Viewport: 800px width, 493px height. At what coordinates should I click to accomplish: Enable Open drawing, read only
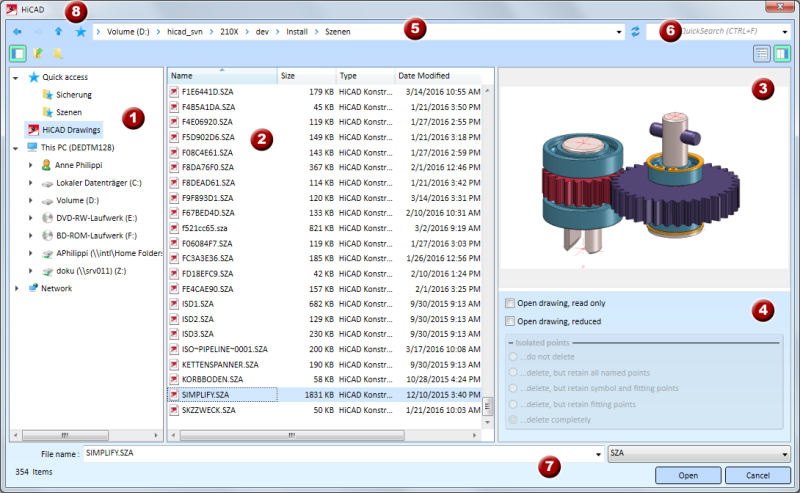coord(510,303)
